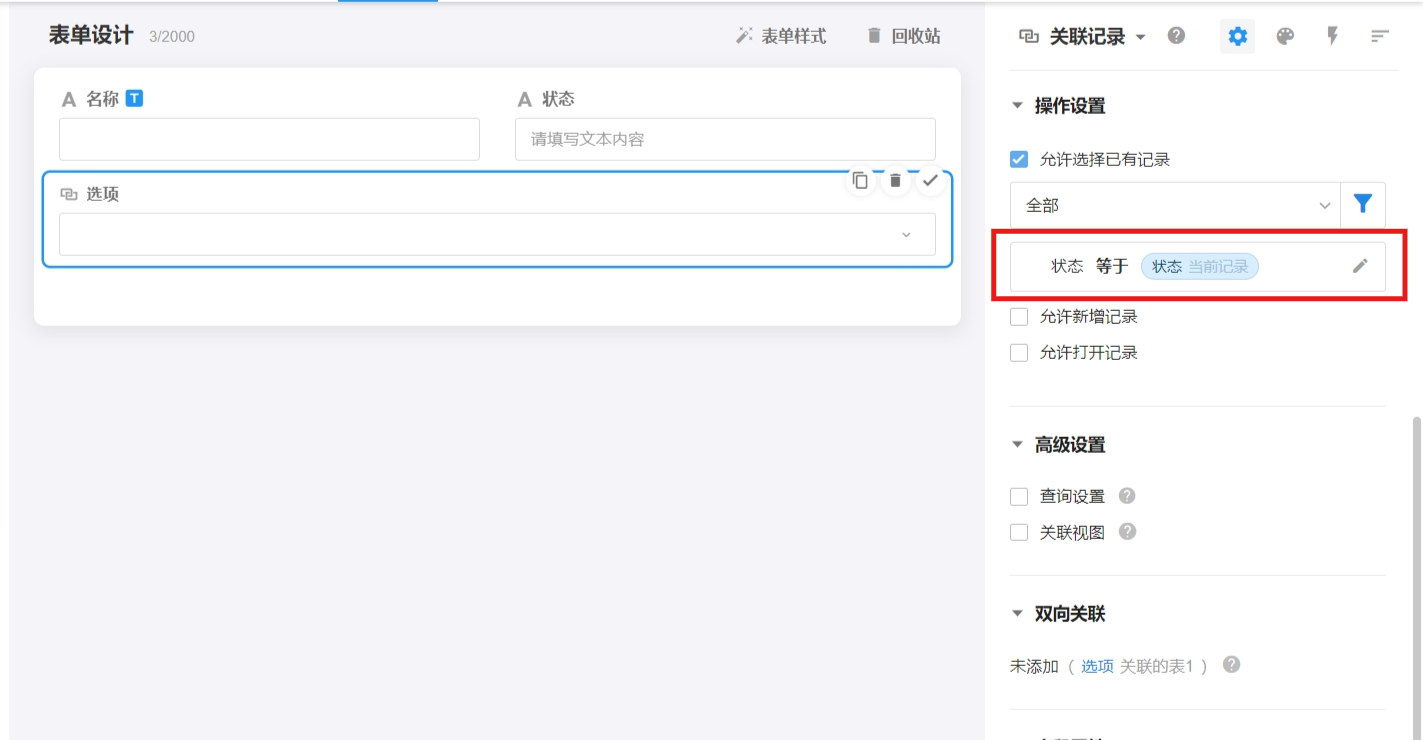Open the 回收站 recycle bin

[903, 37]
